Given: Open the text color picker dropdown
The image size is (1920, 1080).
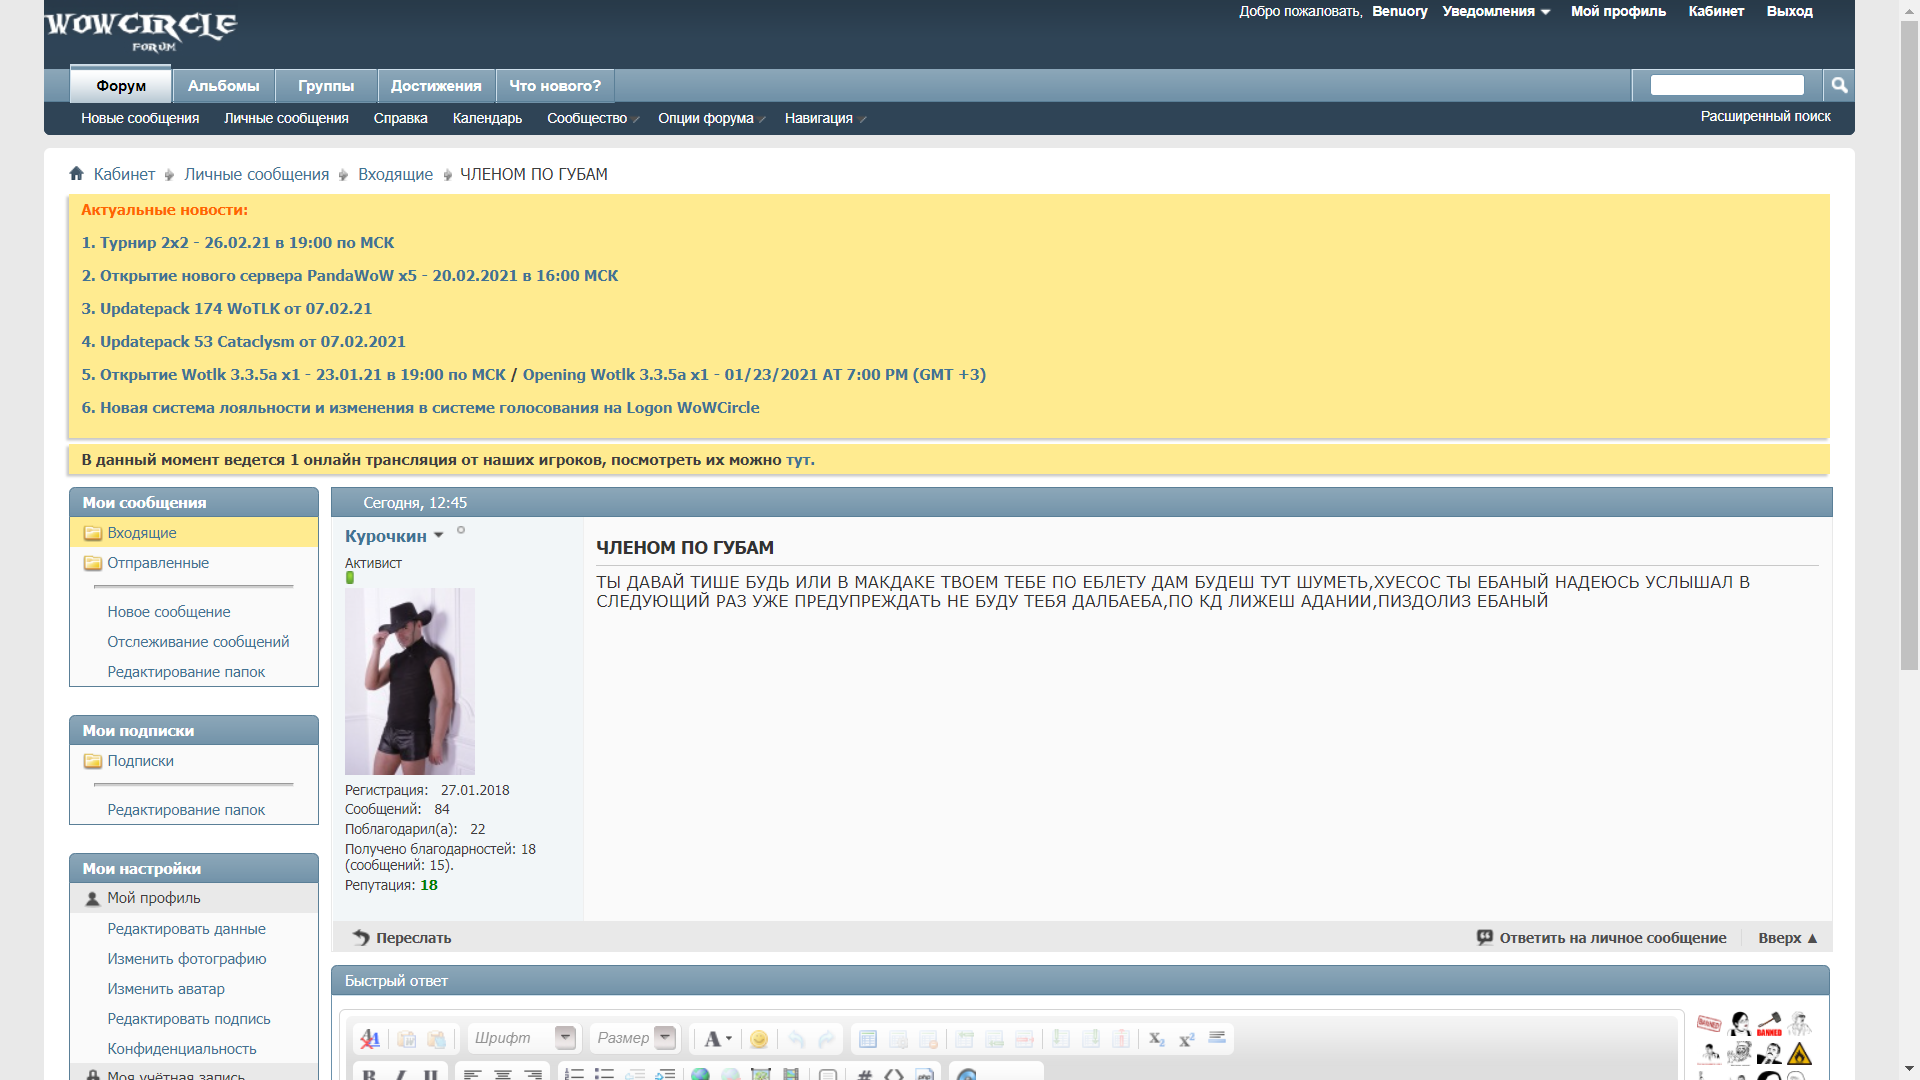Looking at the screenshot, I should pyautogui.click(x=718, y=1039).
